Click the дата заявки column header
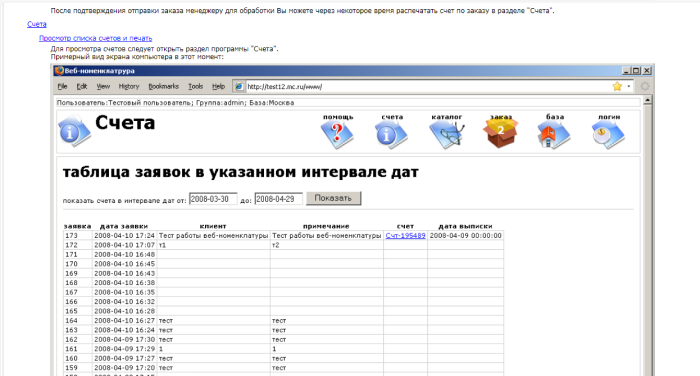This screenshot has height=376, width=700. coord(124,226)
